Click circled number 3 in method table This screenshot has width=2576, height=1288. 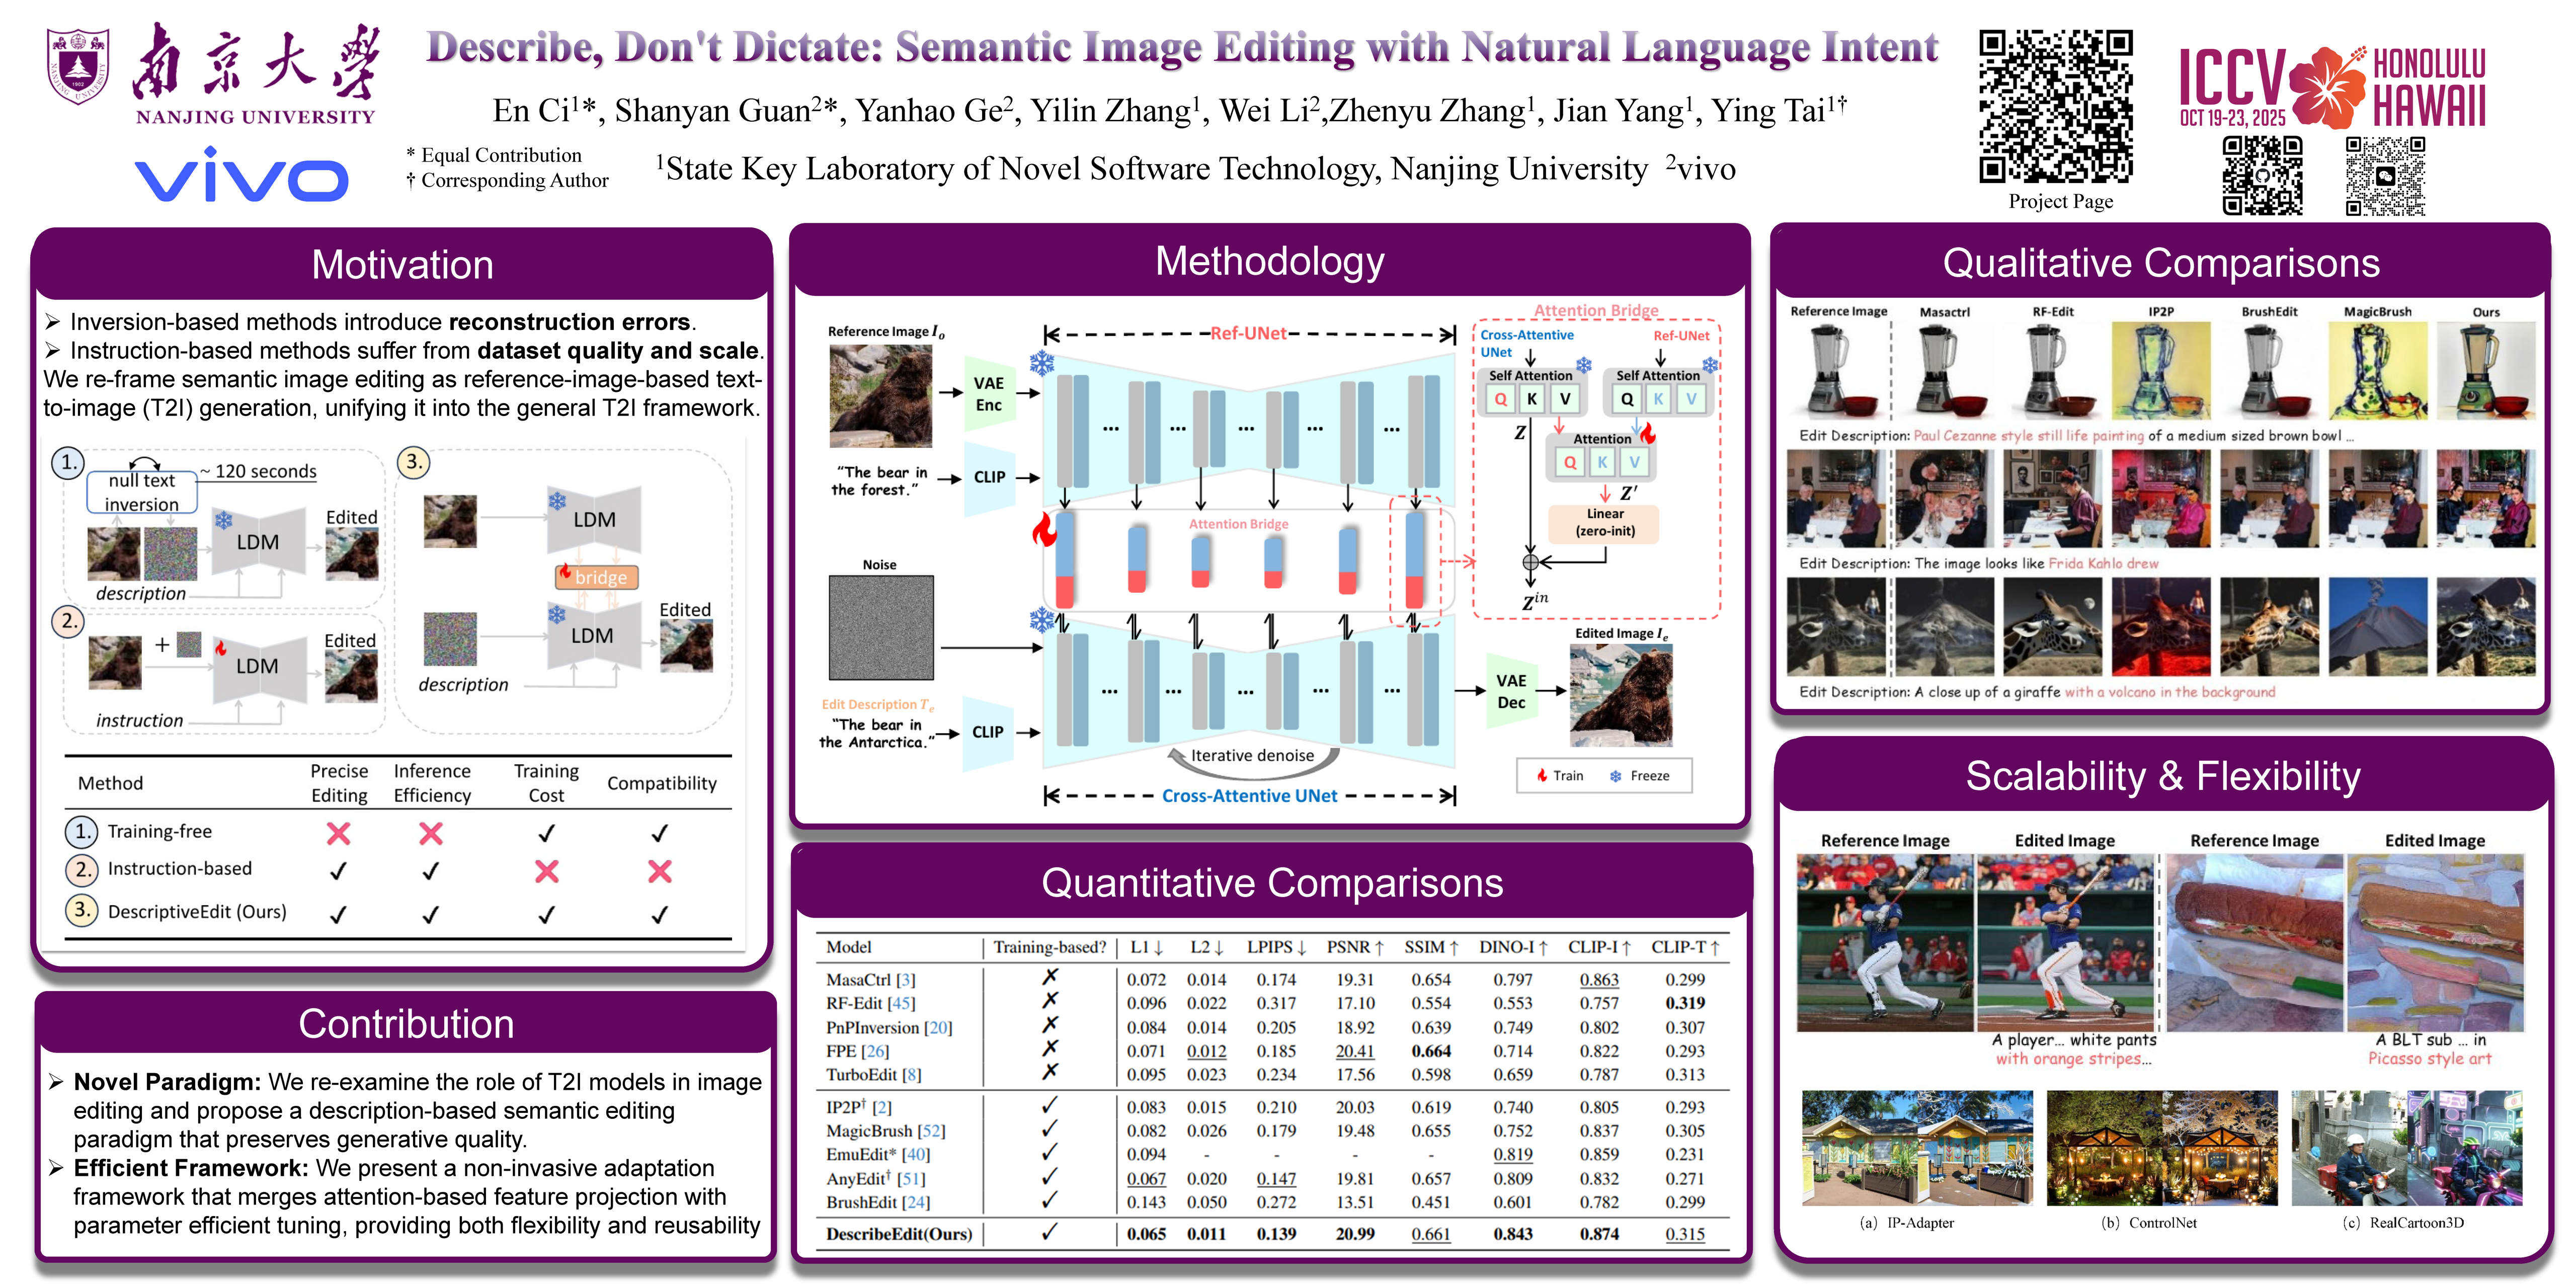[82, 910]
